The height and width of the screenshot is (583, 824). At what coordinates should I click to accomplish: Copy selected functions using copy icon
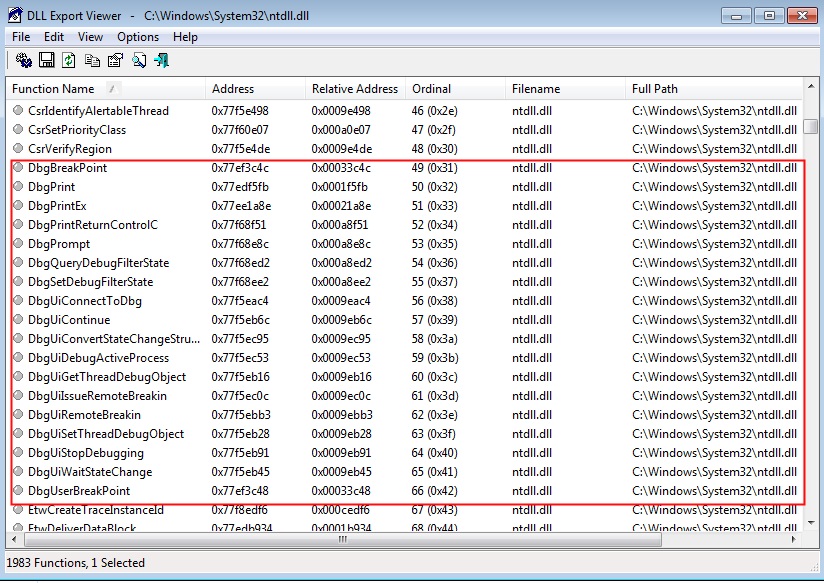click(90, 60)
